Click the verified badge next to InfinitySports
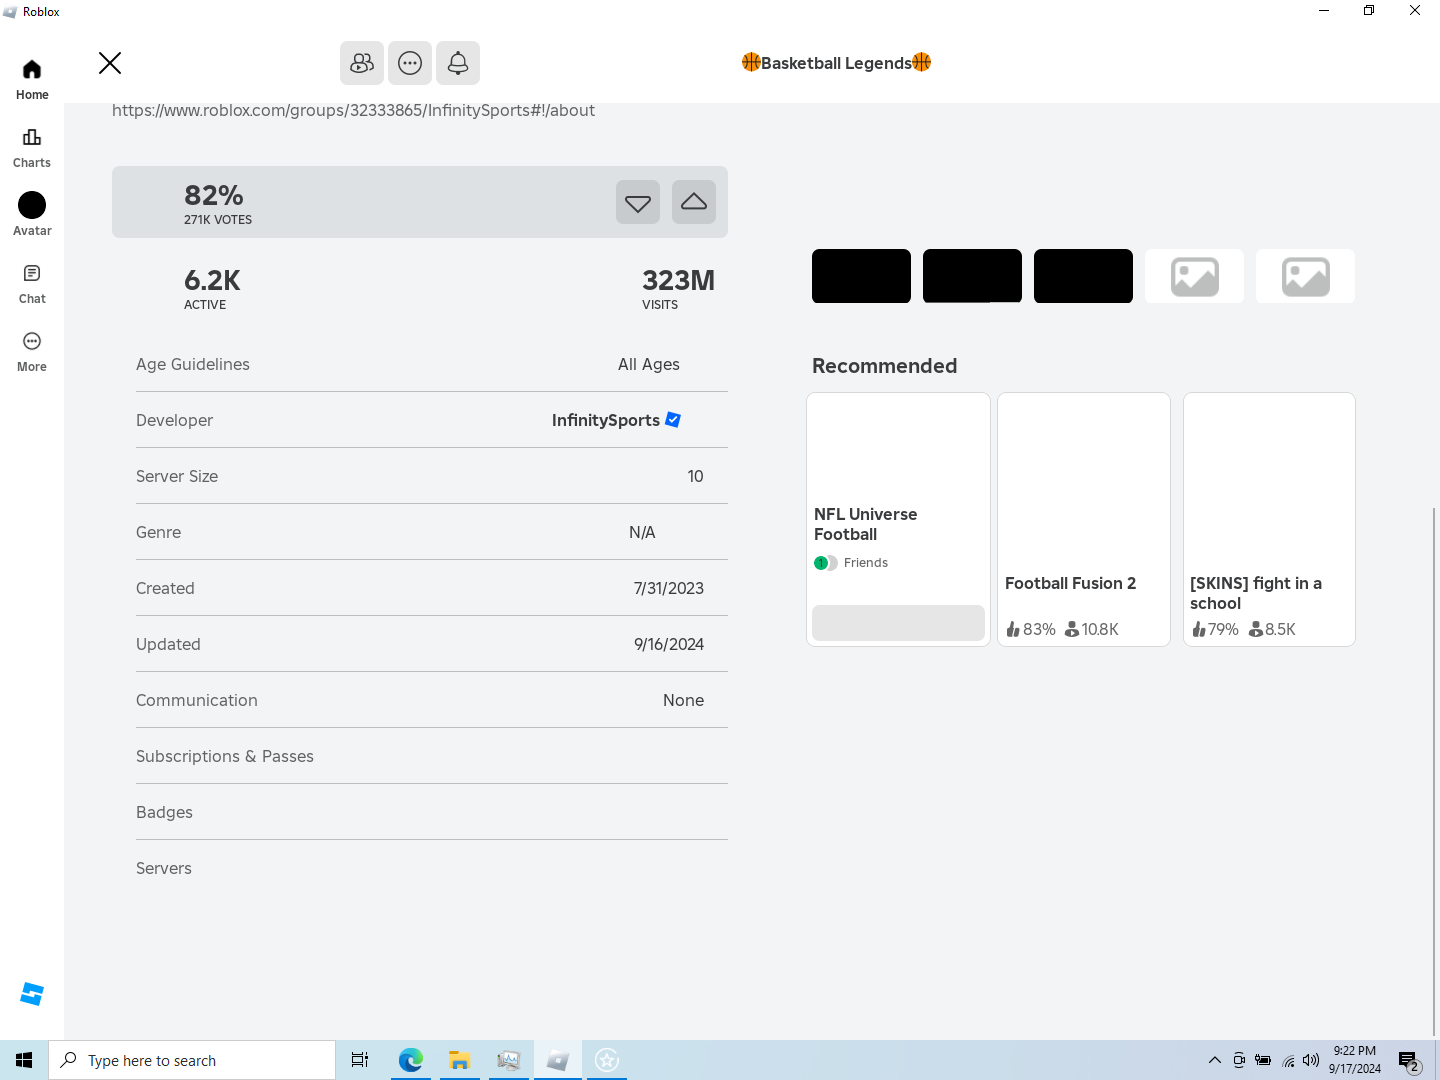Image resolution: width=1440 pixels, height=1080 pixels. 673,420
